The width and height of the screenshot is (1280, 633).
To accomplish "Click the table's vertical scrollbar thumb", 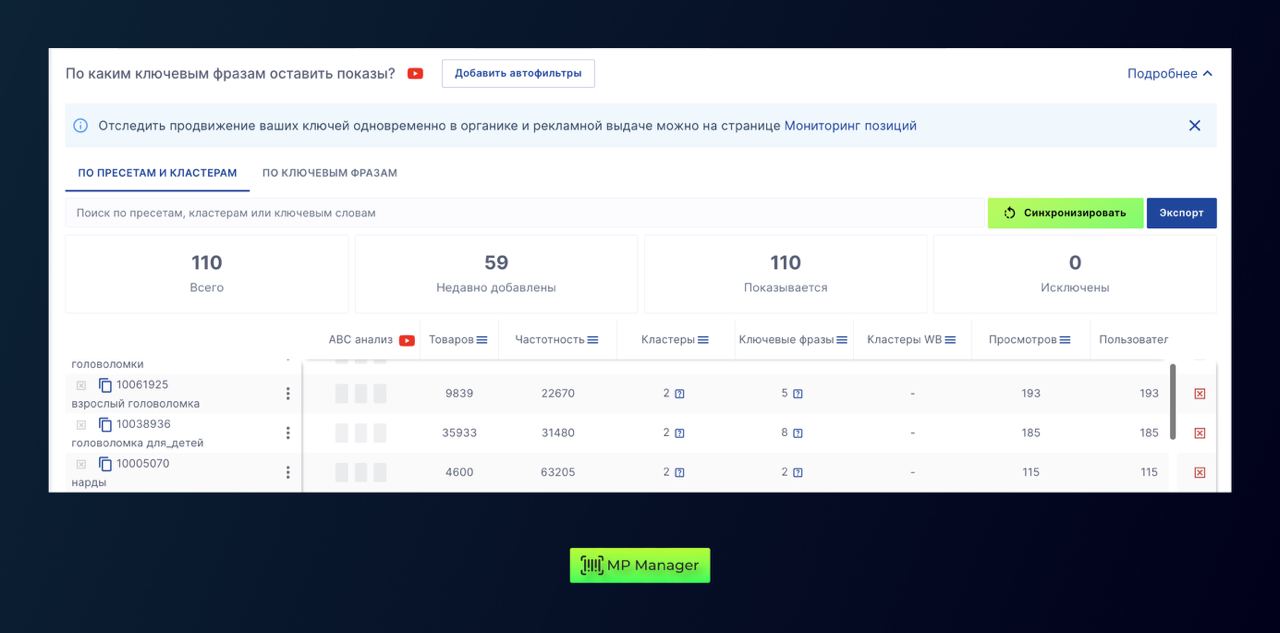I will [1173, 400].
